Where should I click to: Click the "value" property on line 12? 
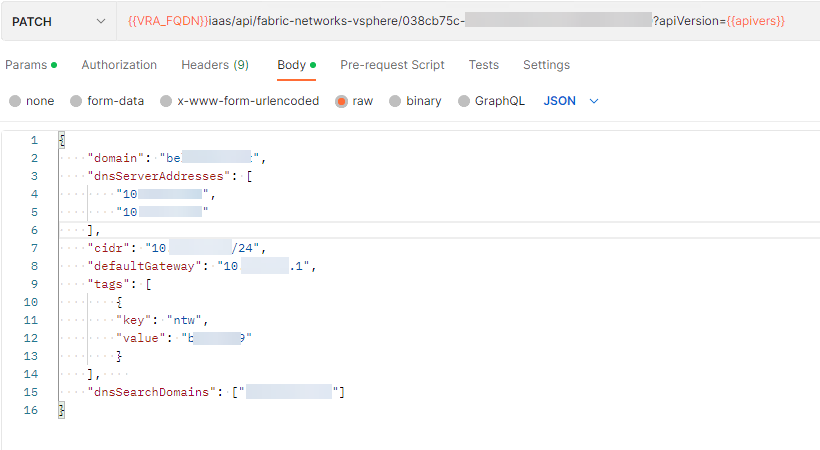coord(141,338)
